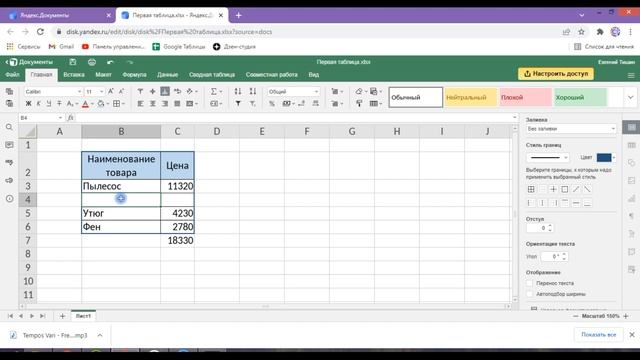
Task: Align text to top of cell
Action: pyautogui.click(x=140, y=91)
